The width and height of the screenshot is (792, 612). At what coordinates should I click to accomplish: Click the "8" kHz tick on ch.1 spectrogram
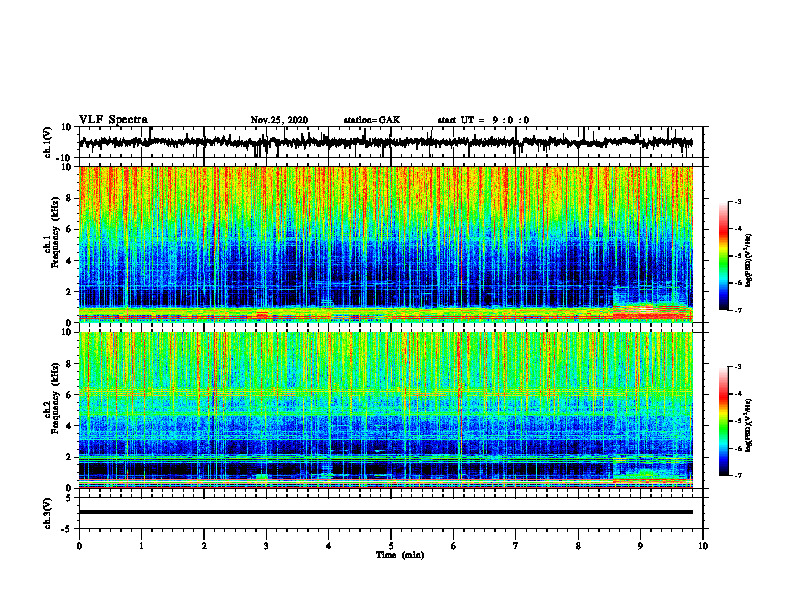(x=69, y=198)
